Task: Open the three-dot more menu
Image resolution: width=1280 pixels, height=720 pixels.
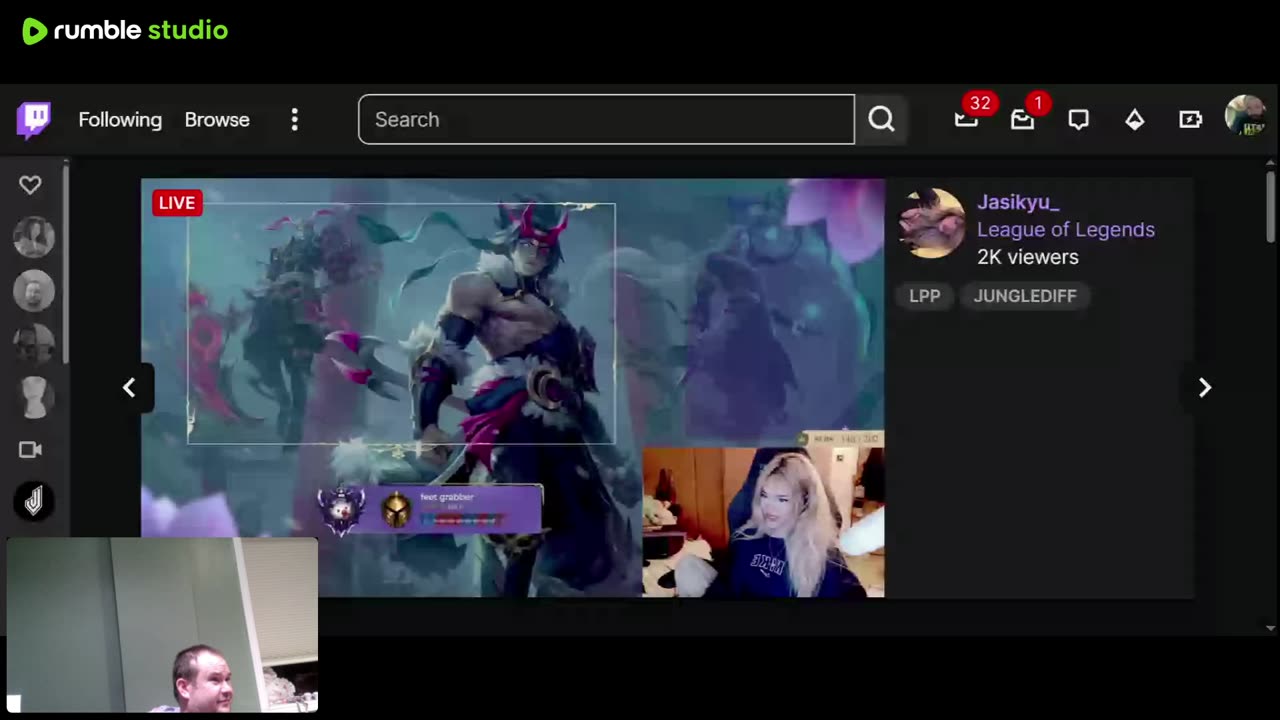Action: (x=294, y=120)
